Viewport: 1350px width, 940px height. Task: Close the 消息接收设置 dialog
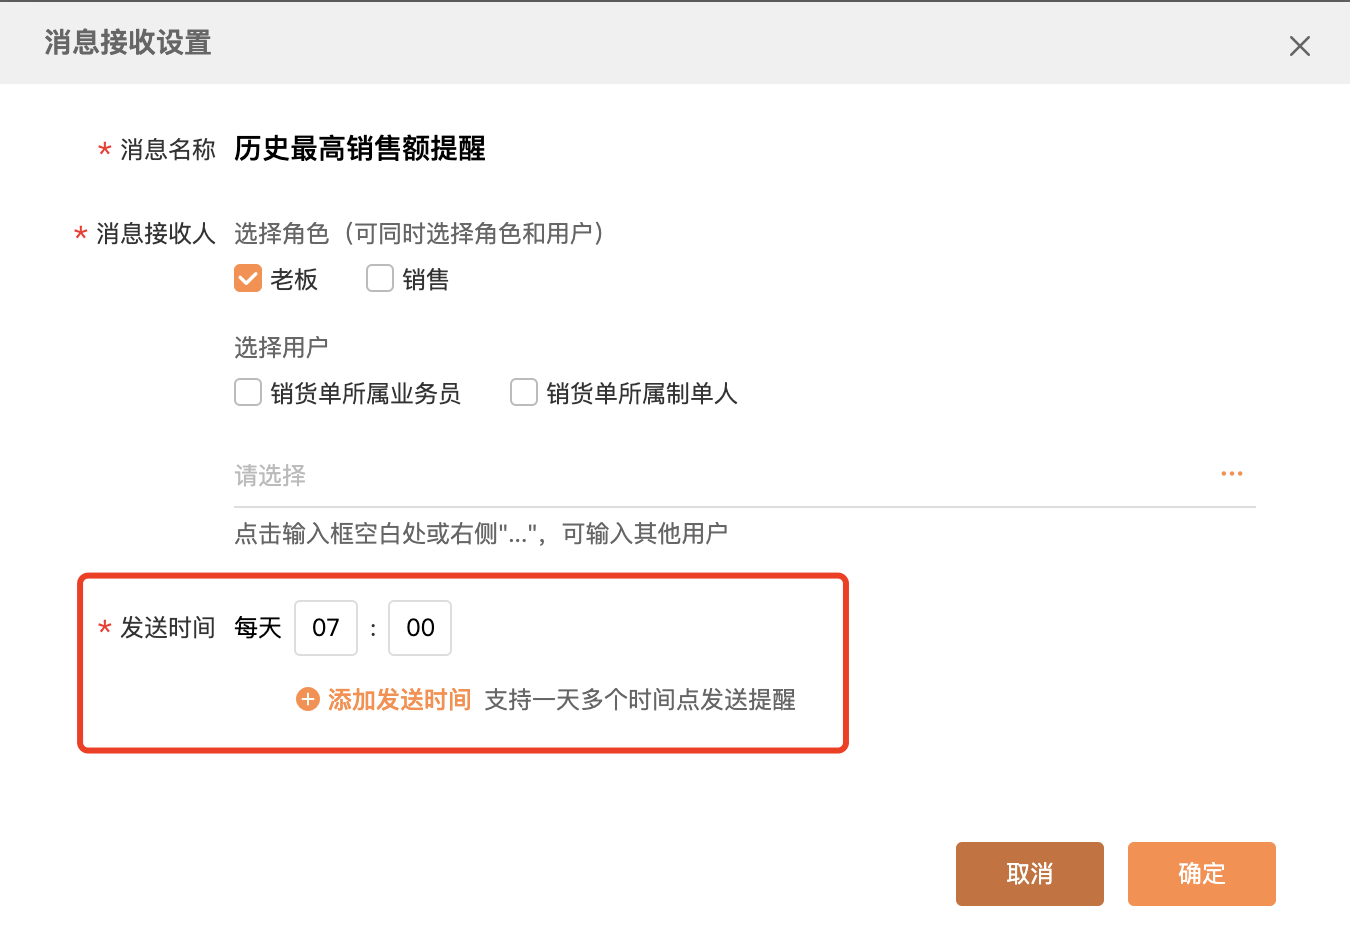[x=1299, y=46]
